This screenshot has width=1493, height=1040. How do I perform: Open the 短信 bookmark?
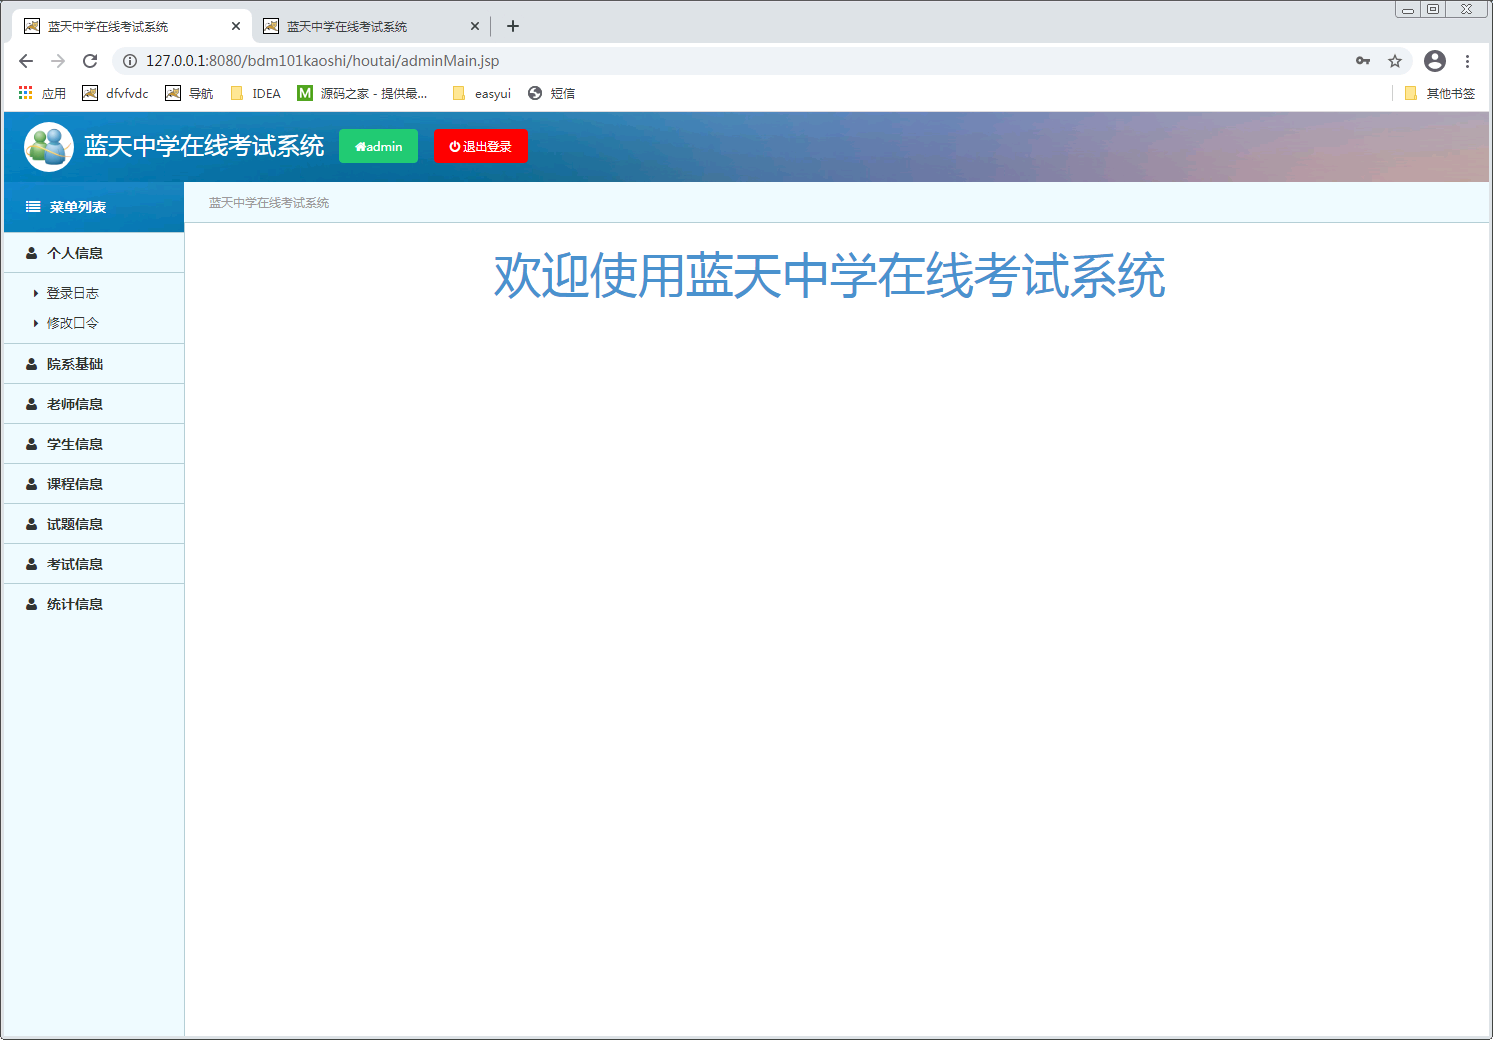tap(551, 93)
